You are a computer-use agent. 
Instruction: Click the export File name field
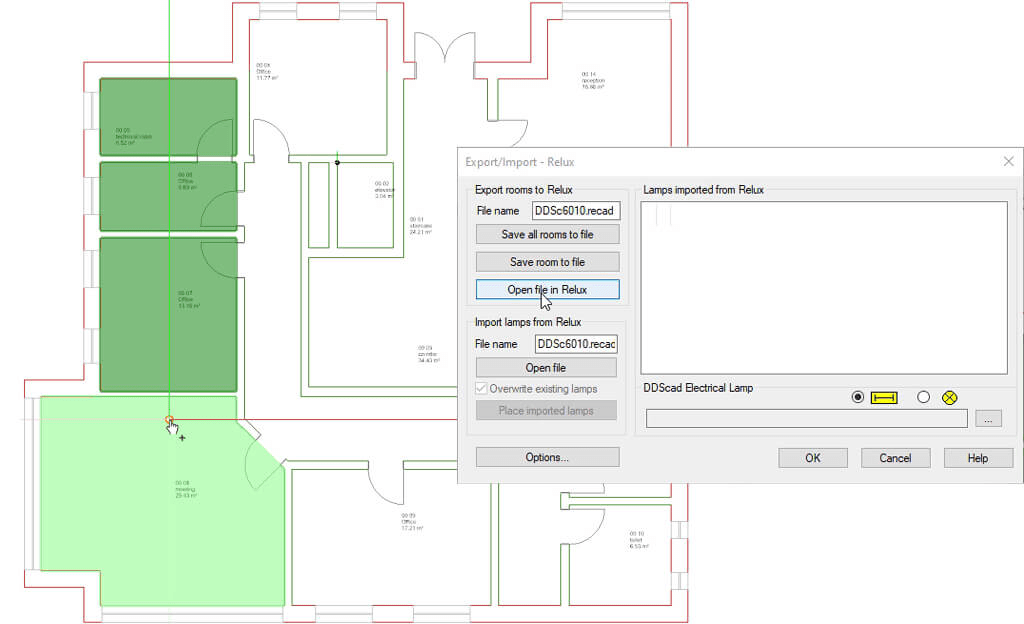coord(576,211)
